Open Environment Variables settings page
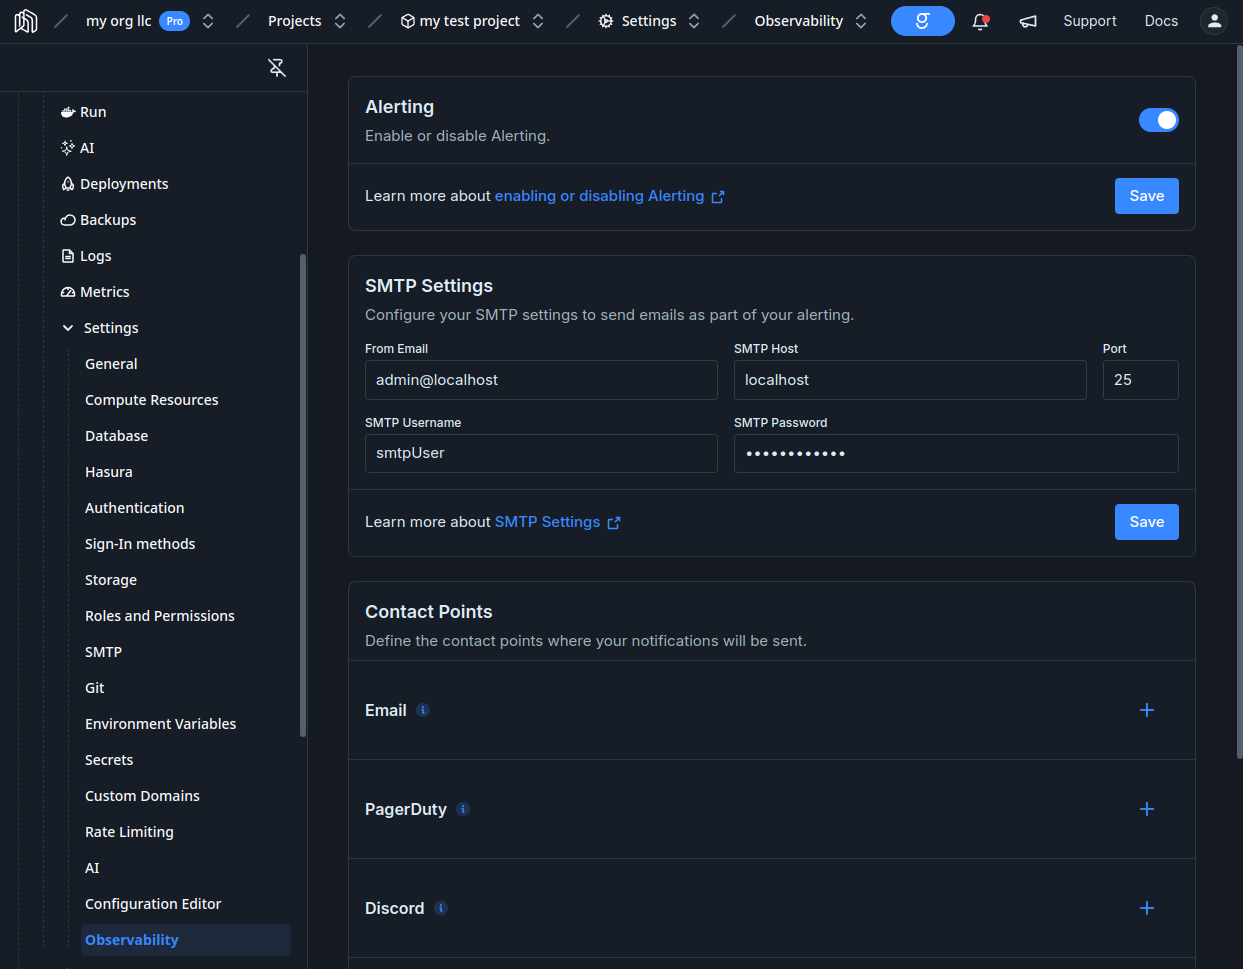The image size is (1243, 969). pos(160,724)
